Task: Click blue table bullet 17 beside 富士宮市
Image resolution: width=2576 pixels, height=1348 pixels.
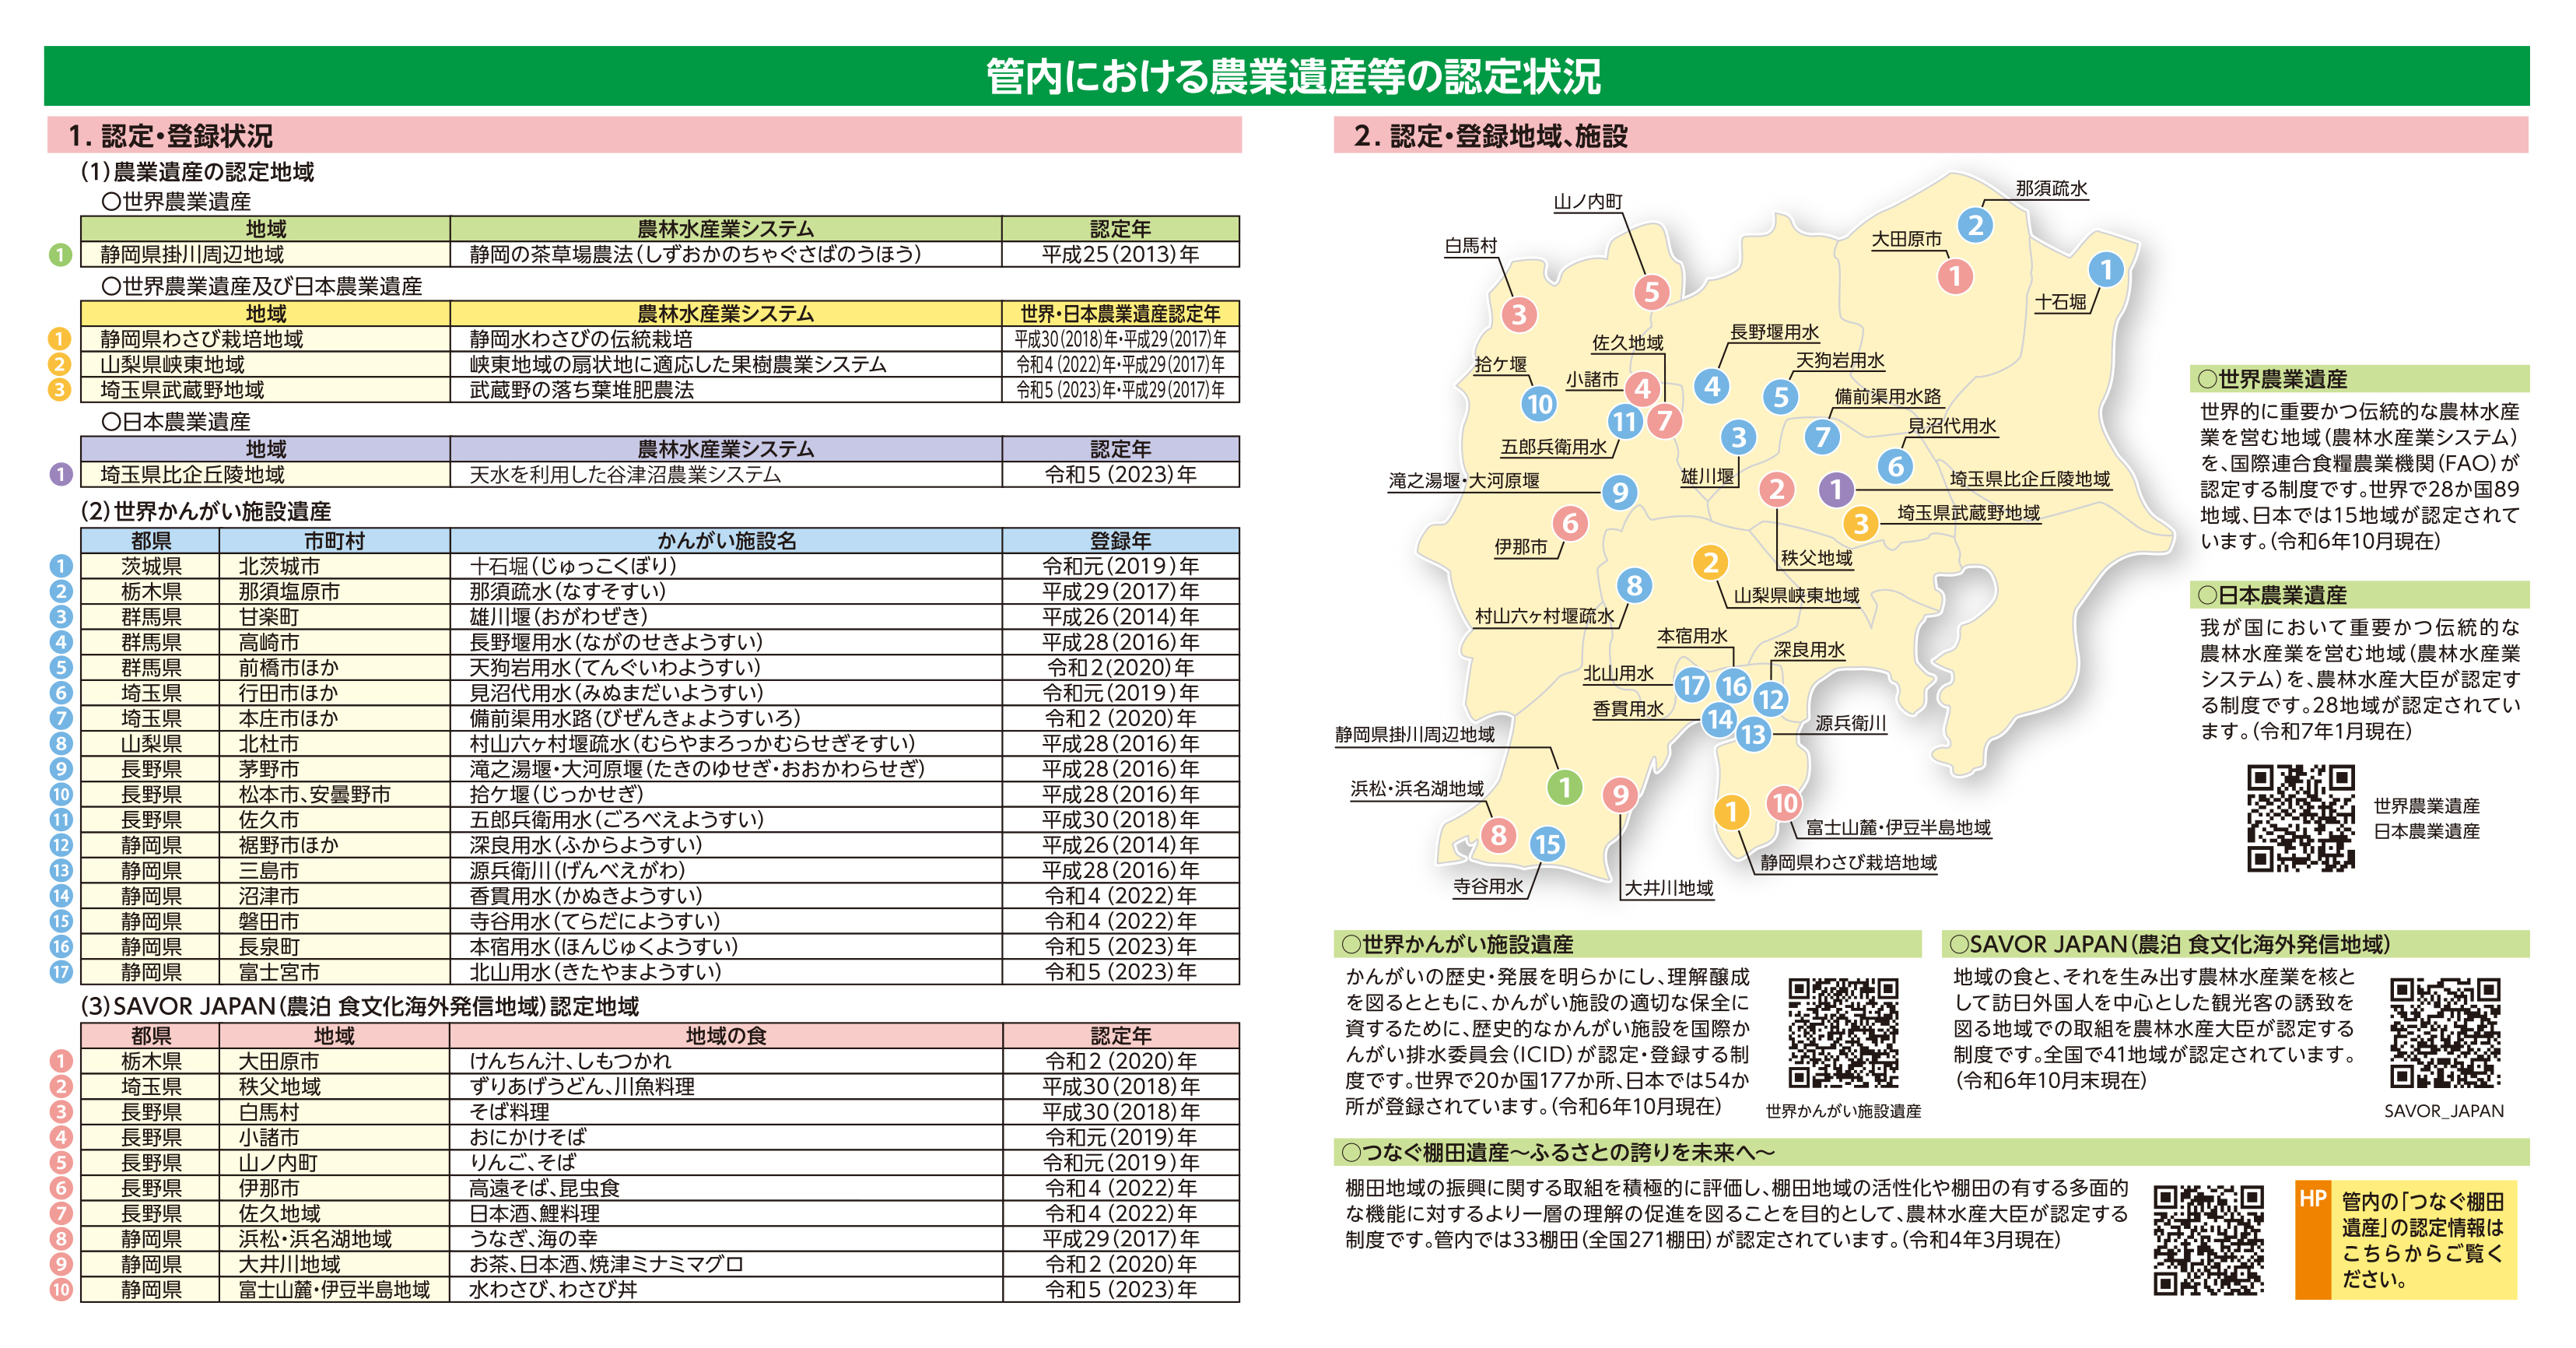Action: pos(61,972)
